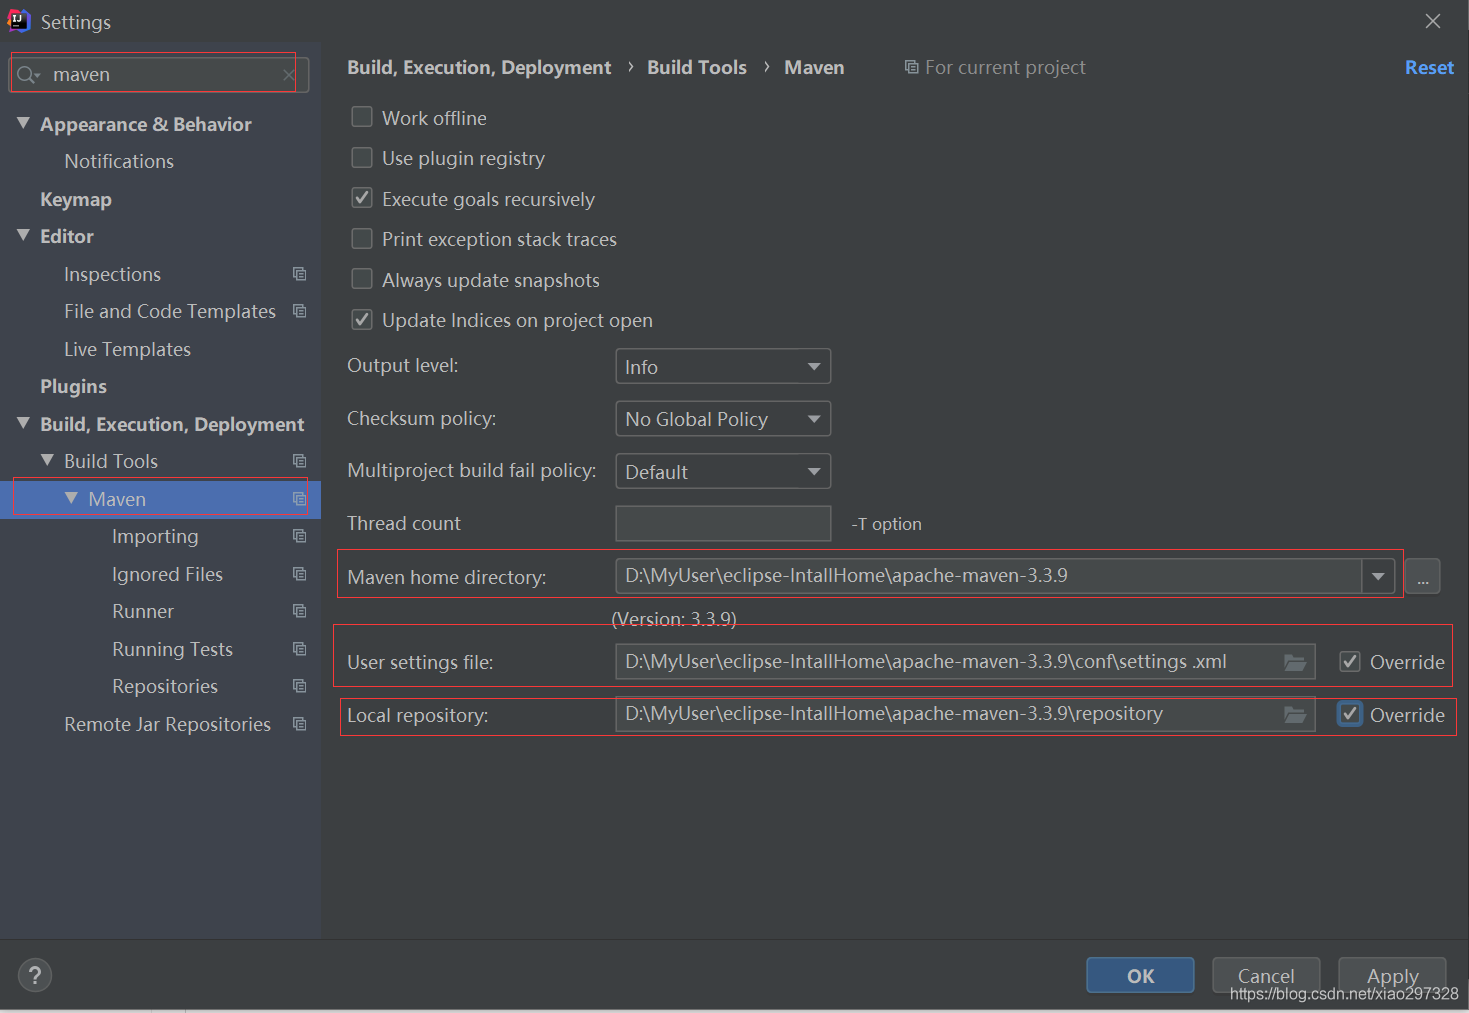
Task: Open Keymap settings page
Action: coord(76,199)
